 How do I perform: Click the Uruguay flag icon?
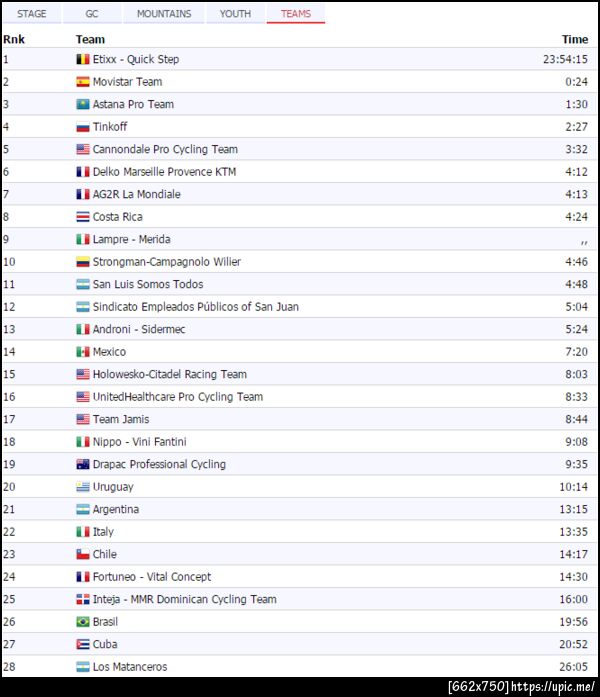83,487
